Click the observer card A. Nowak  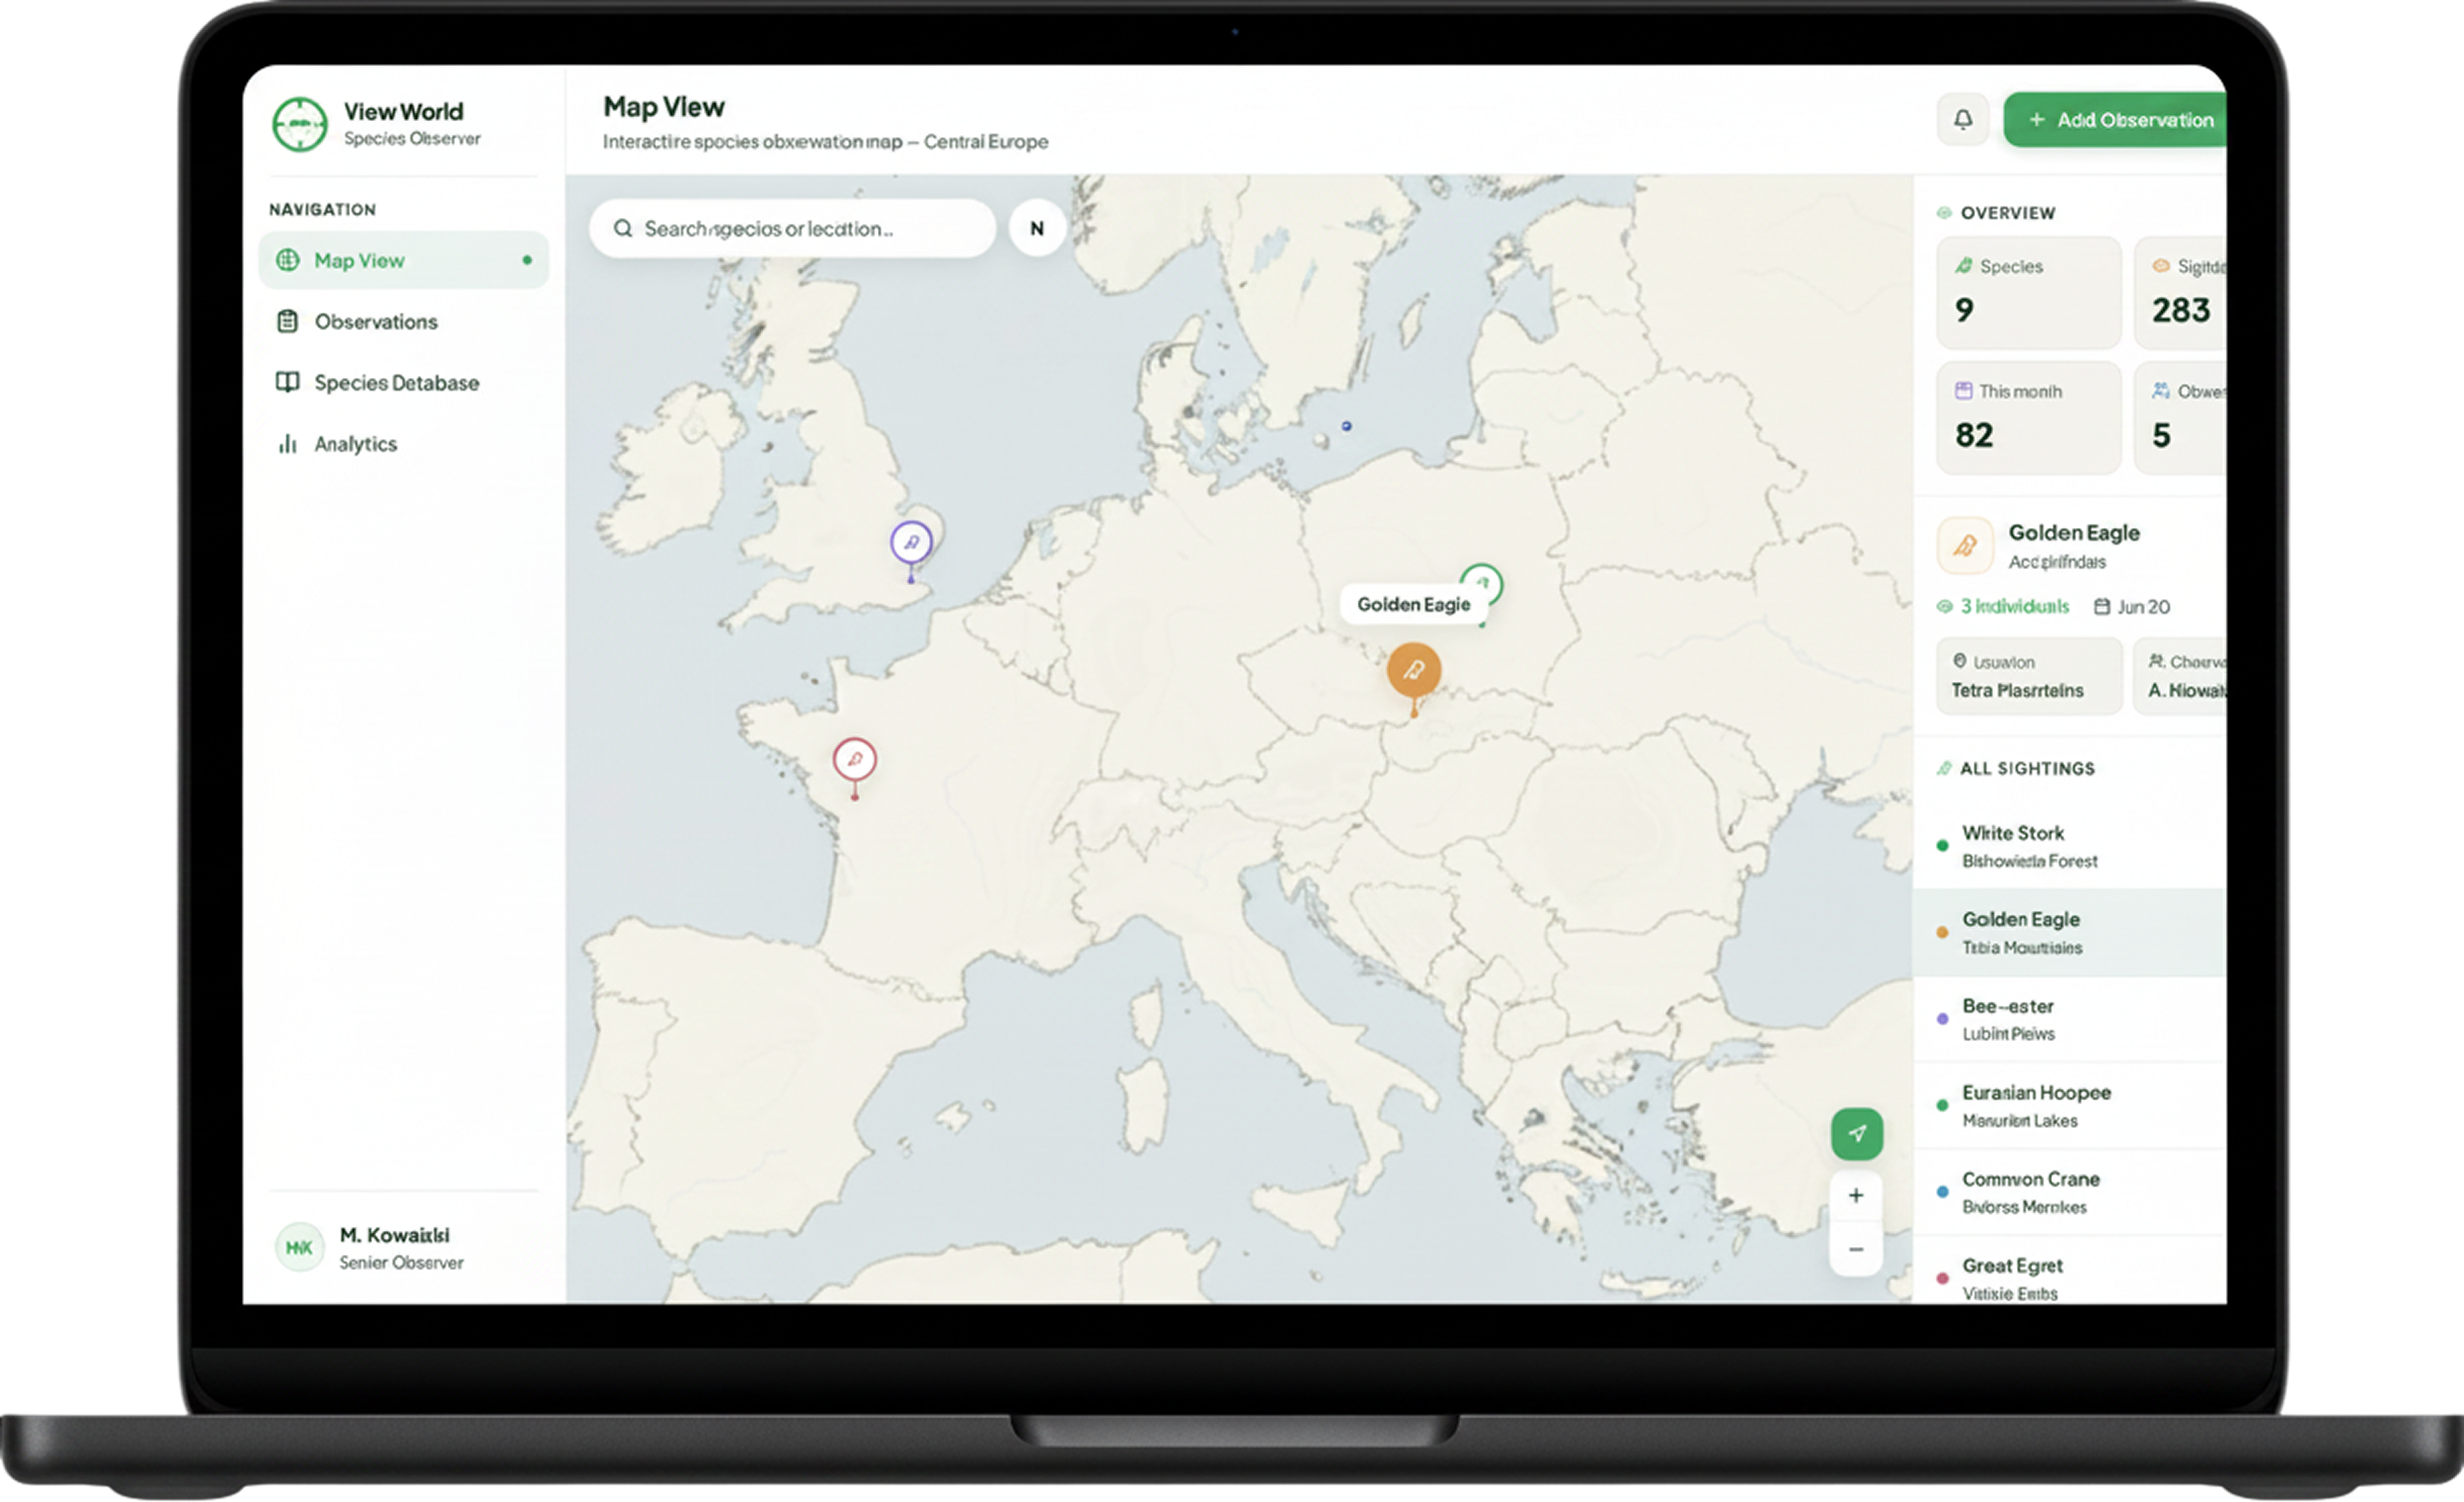[x=2180, y=676]
